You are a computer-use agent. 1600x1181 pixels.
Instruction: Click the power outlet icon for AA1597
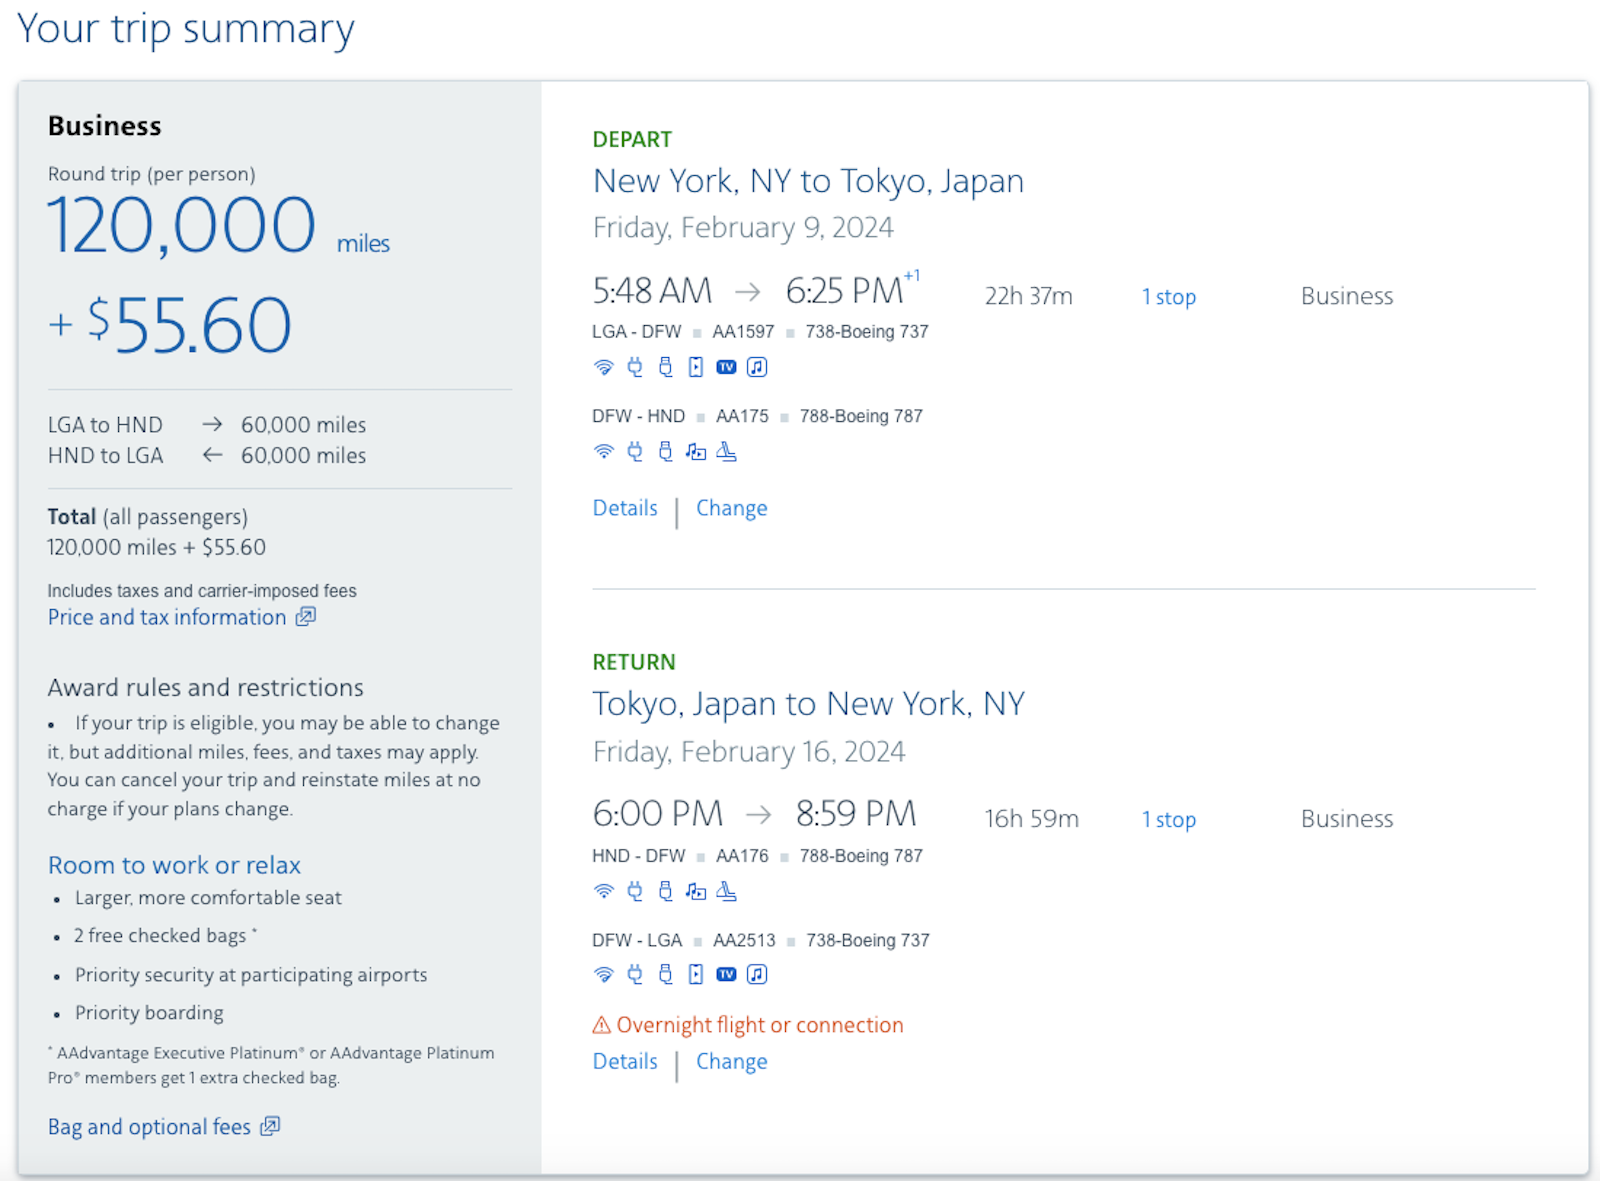[x=635, y=367]
